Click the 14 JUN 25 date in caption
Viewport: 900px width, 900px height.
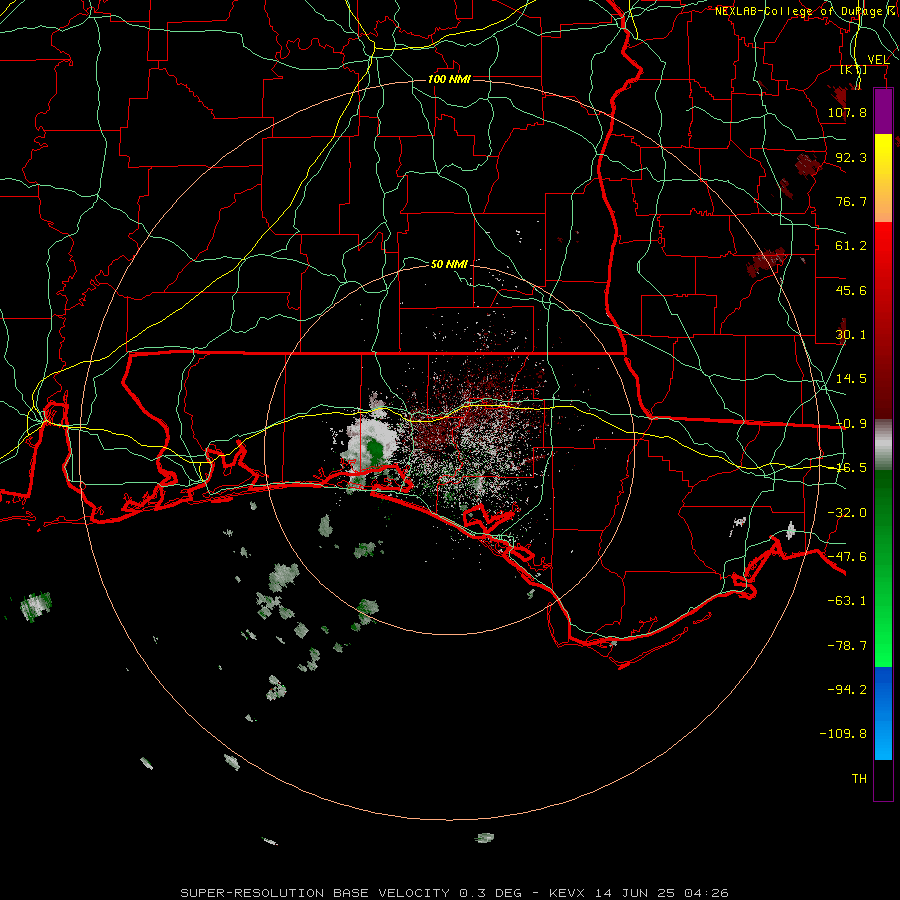[636, 893]
